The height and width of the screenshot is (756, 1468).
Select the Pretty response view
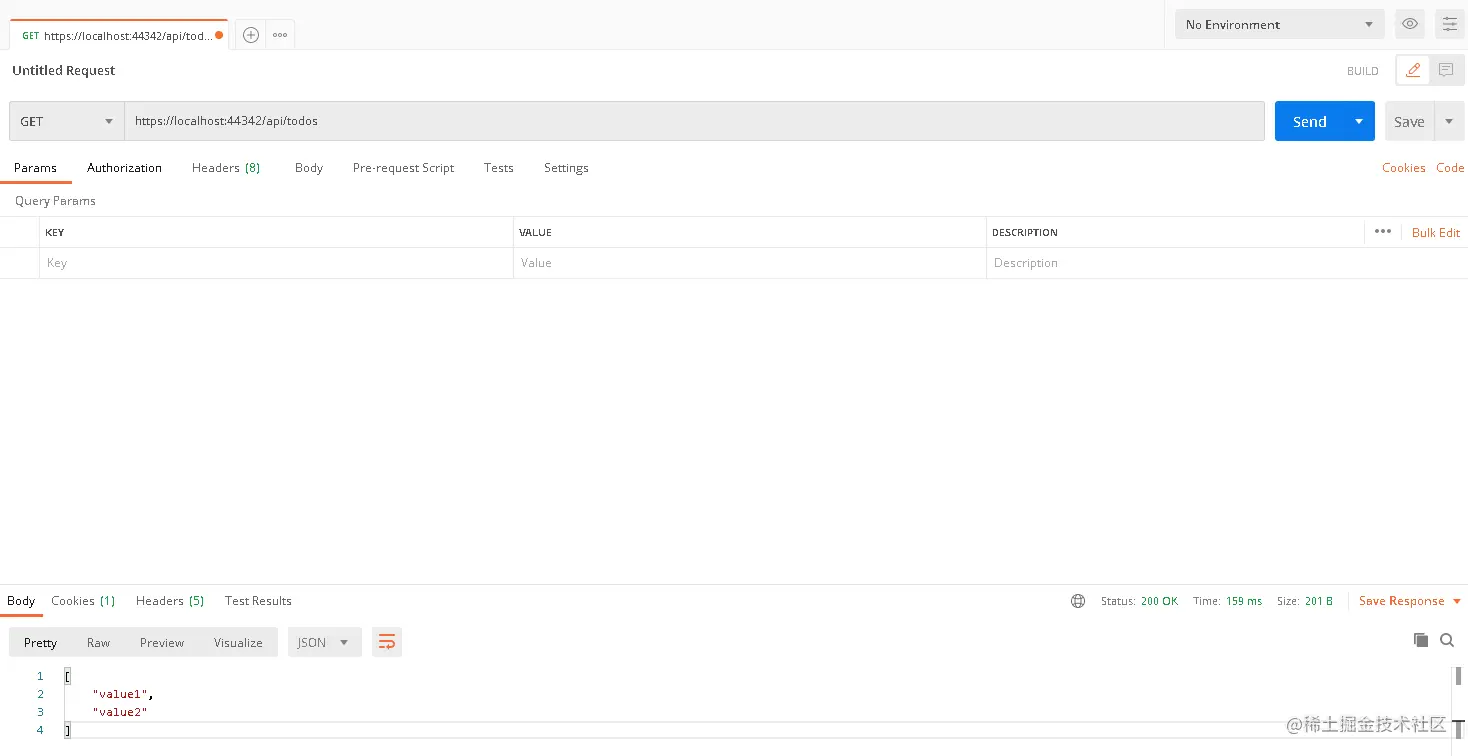tap(40, 642)
